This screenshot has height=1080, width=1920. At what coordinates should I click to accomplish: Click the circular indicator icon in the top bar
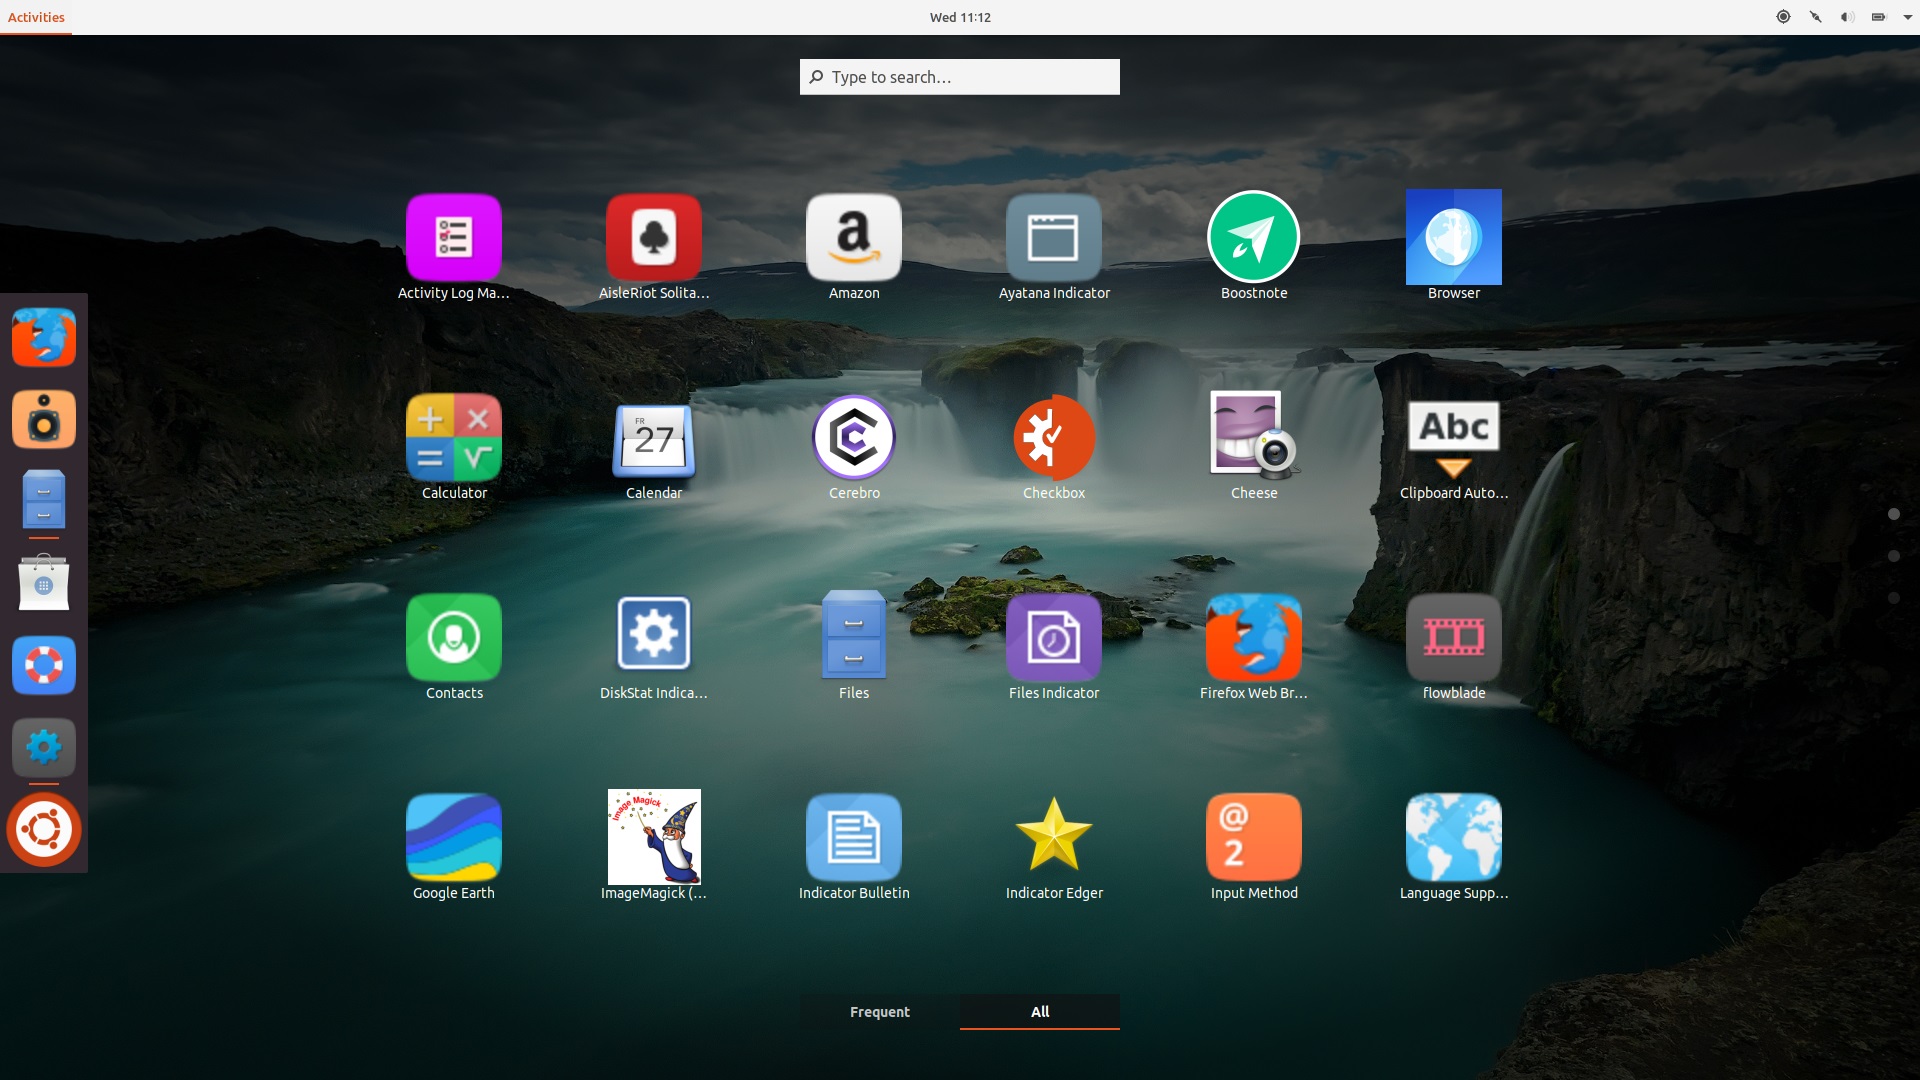1783,17
